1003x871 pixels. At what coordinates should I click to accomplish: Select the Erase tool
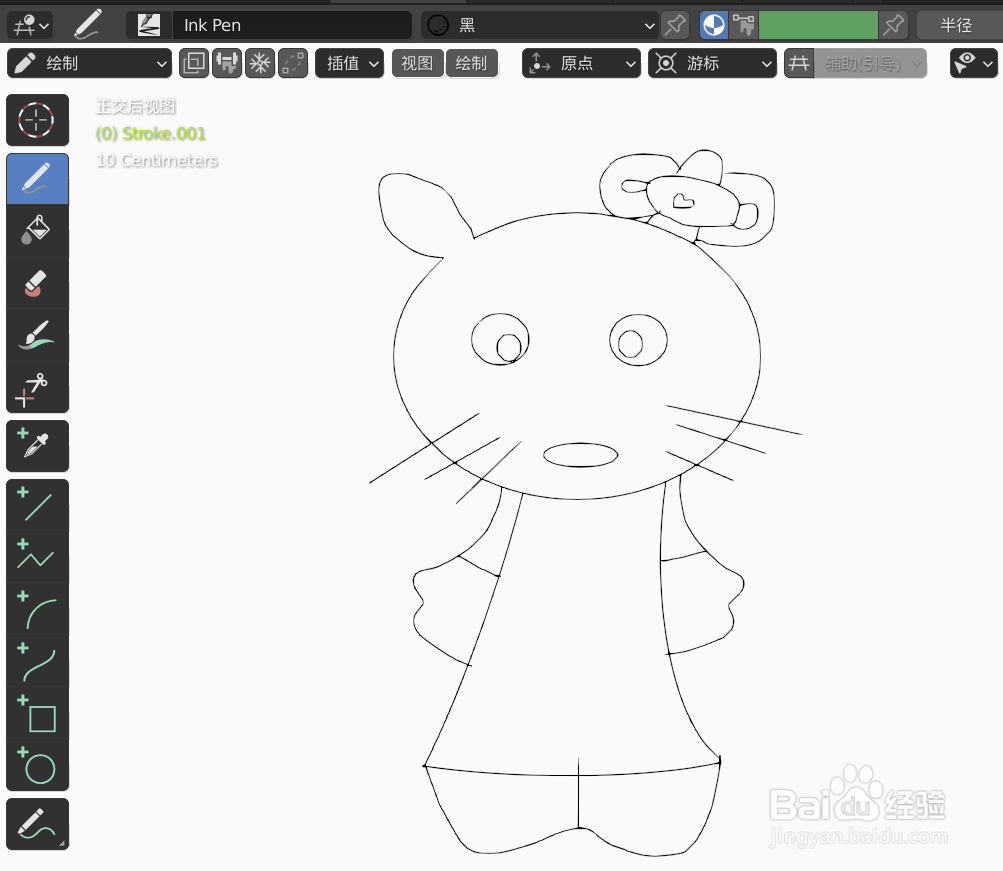tap(37, 283)
